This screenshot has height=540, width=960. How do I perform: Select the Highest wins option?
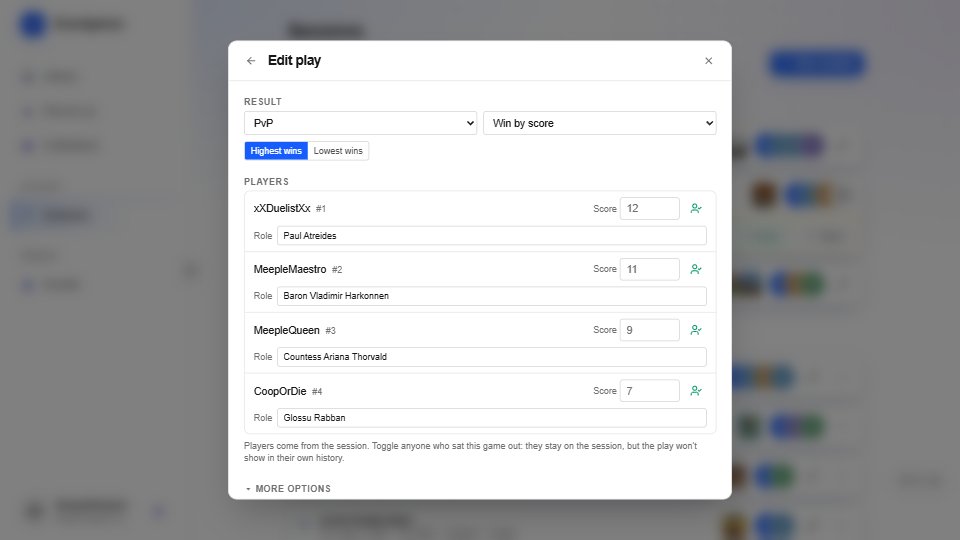[x=276, y=151]
